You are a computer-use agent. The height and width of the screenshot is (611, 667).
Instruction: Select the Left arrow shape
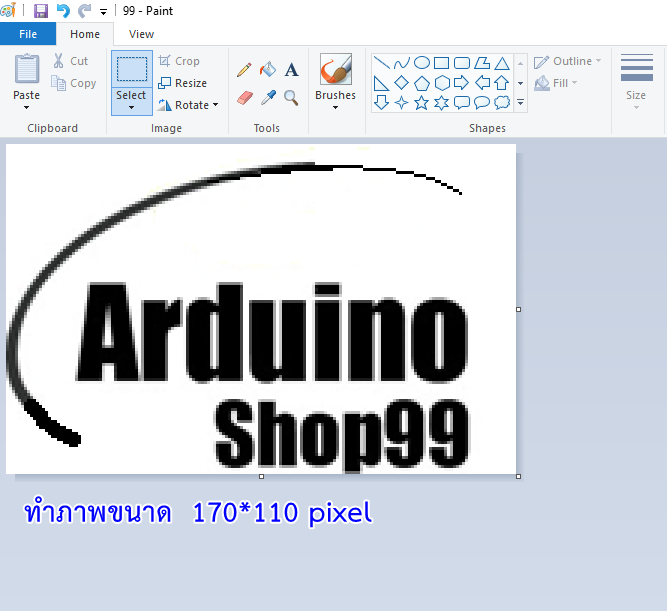click(482, 83)
